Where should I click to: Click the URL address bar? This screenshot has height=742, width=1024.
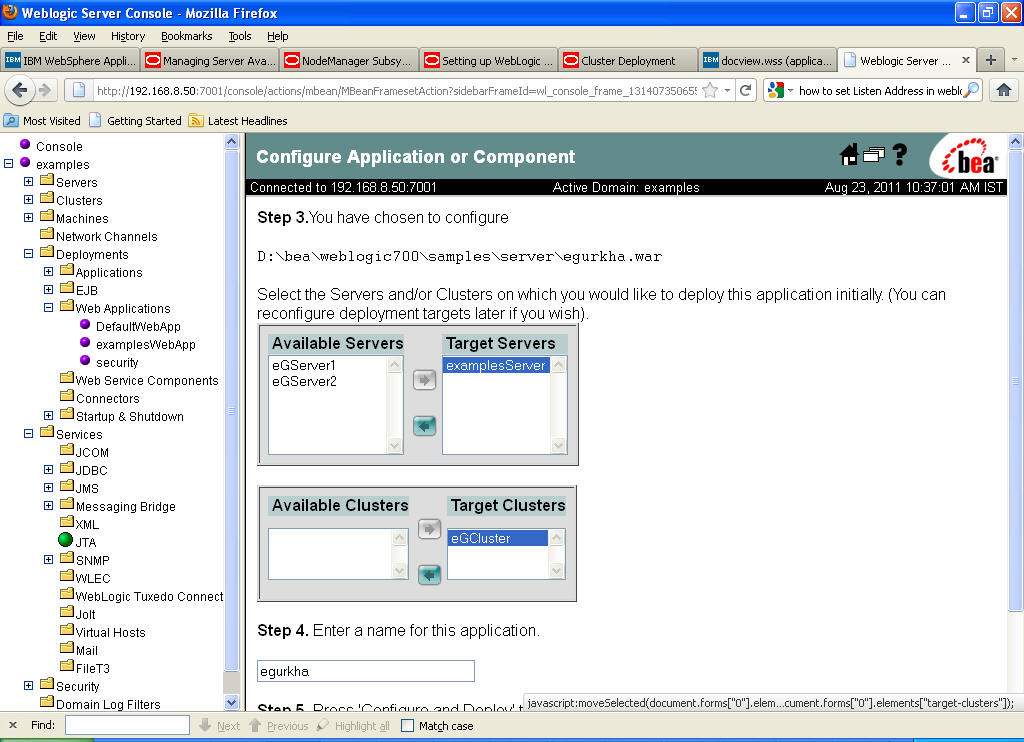[396, 90]
